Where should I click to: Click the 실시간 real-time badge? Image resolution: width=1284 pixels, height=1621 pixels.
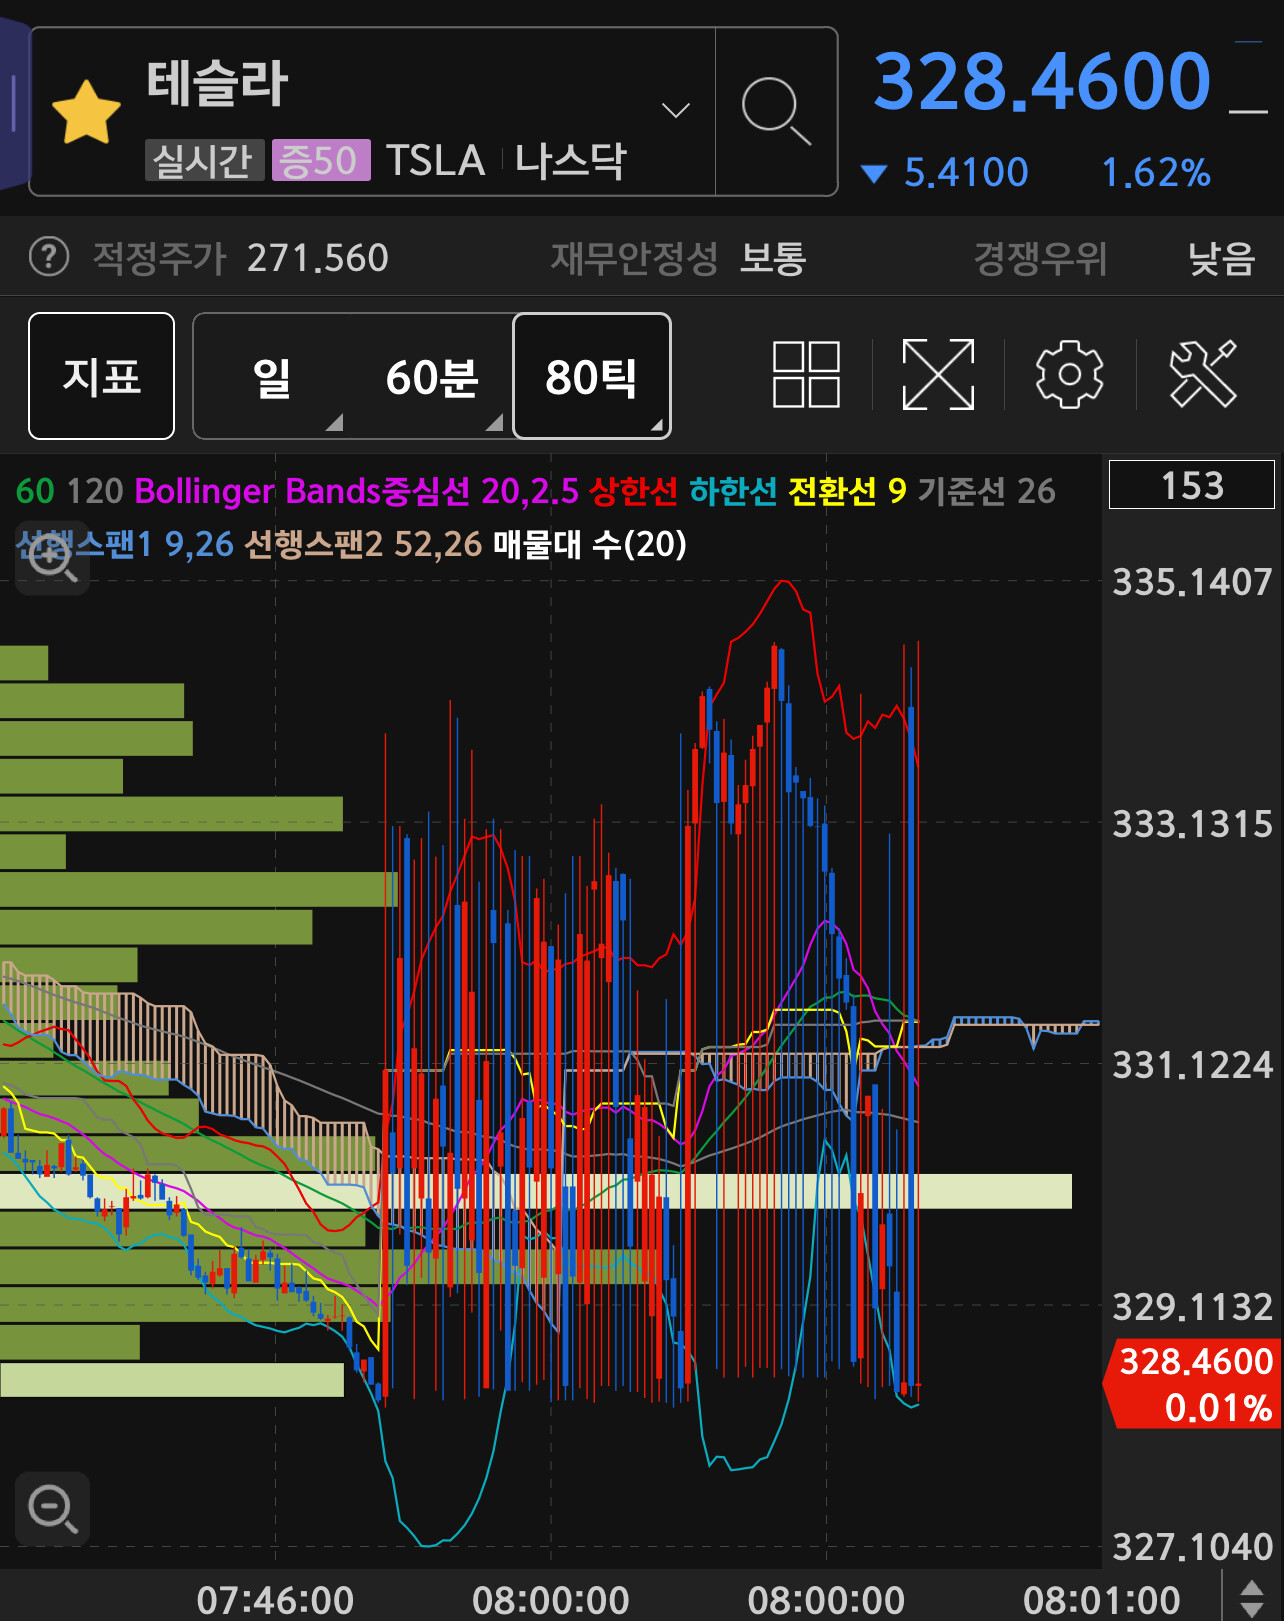click(x=204, y=160)
